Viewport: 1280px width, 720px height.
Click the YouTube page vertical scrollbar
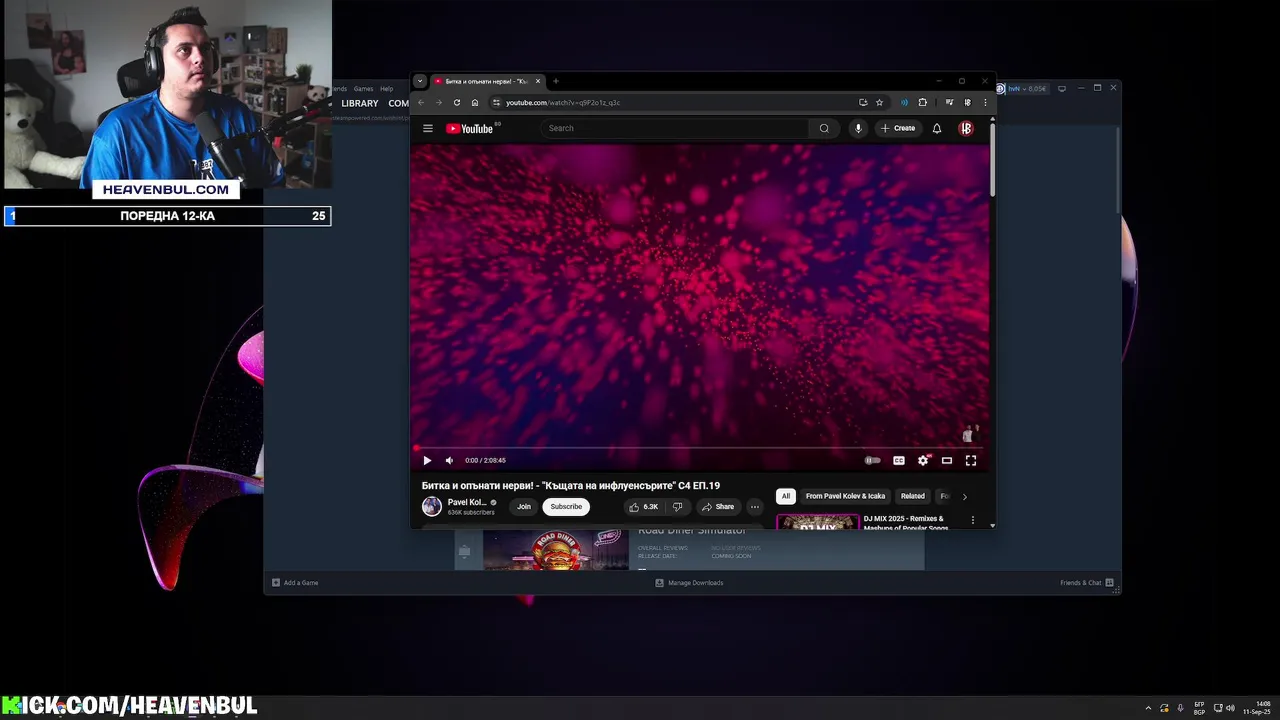pos(992,160)
